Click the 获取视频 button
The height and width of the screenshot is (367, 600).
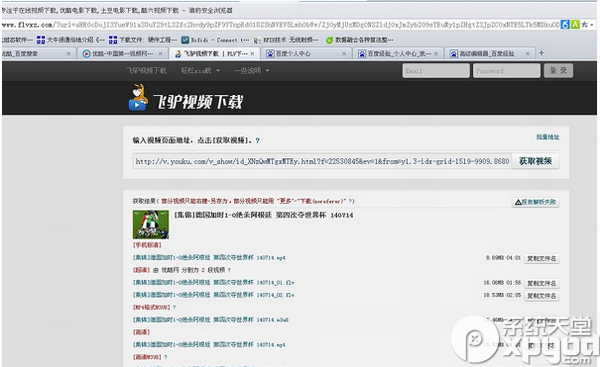535,161
